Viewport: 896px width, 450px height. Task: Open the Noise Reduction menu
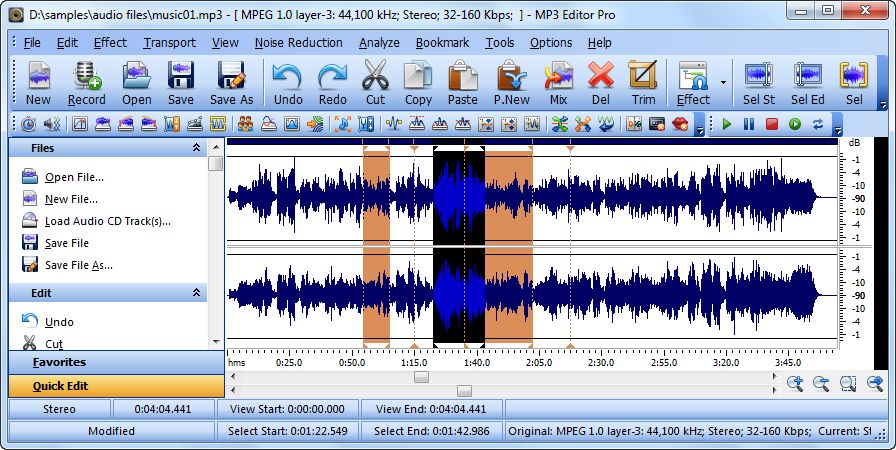click(x=298, y=43)
